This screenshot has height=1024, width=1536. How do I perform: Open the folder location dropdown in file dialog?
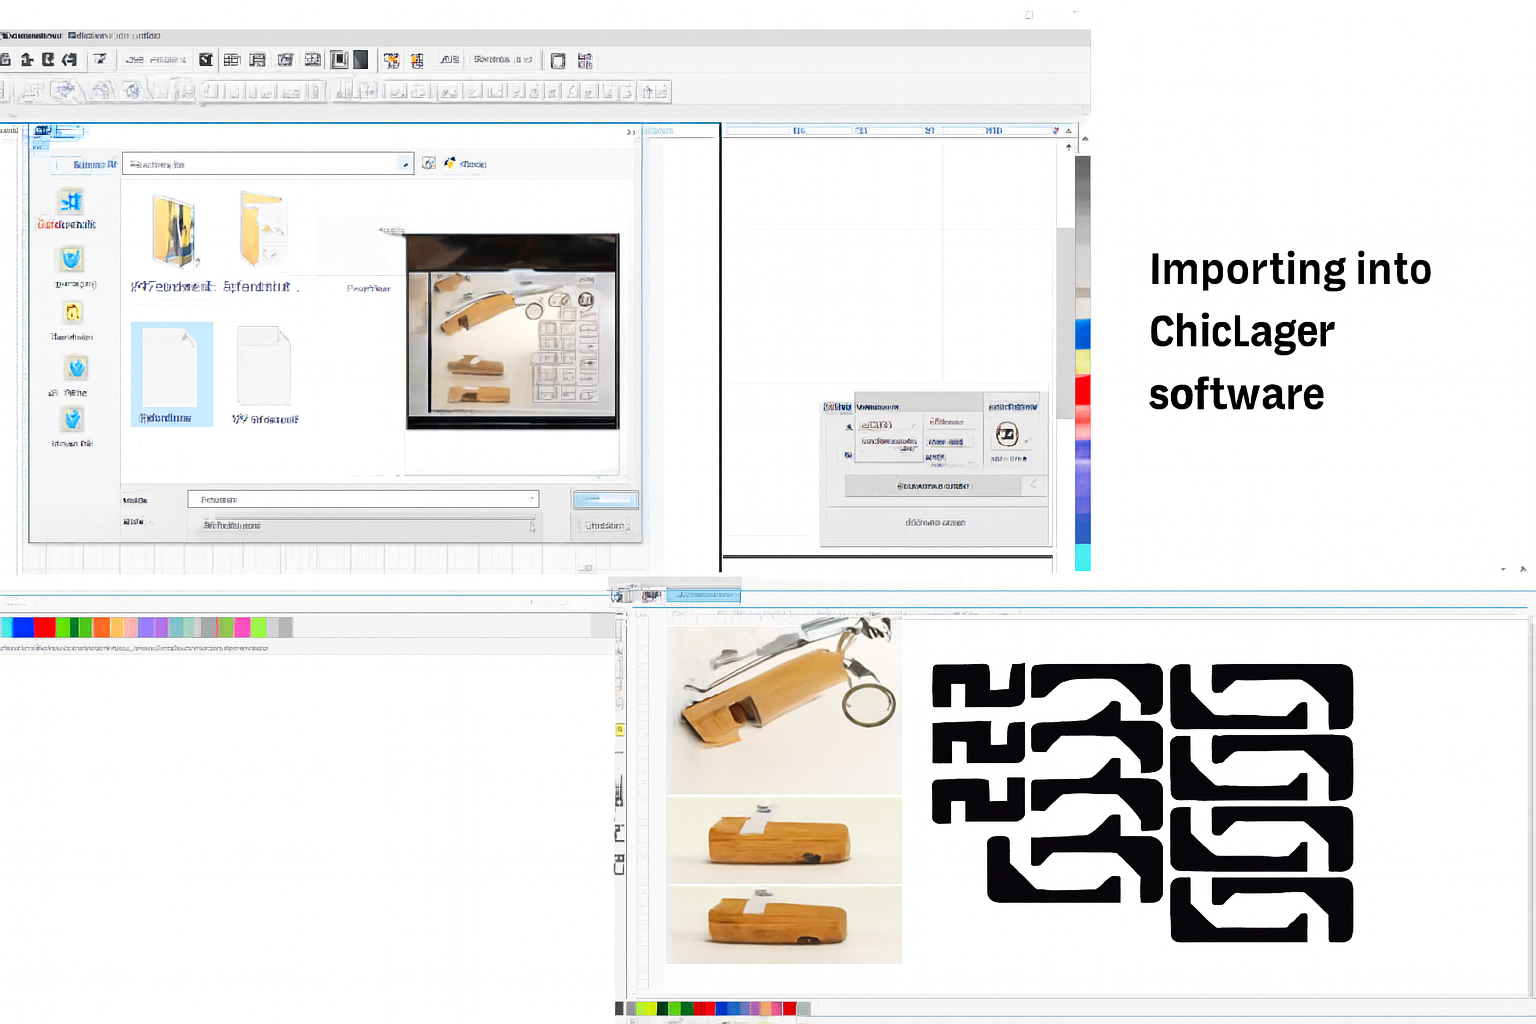point(405,164)
